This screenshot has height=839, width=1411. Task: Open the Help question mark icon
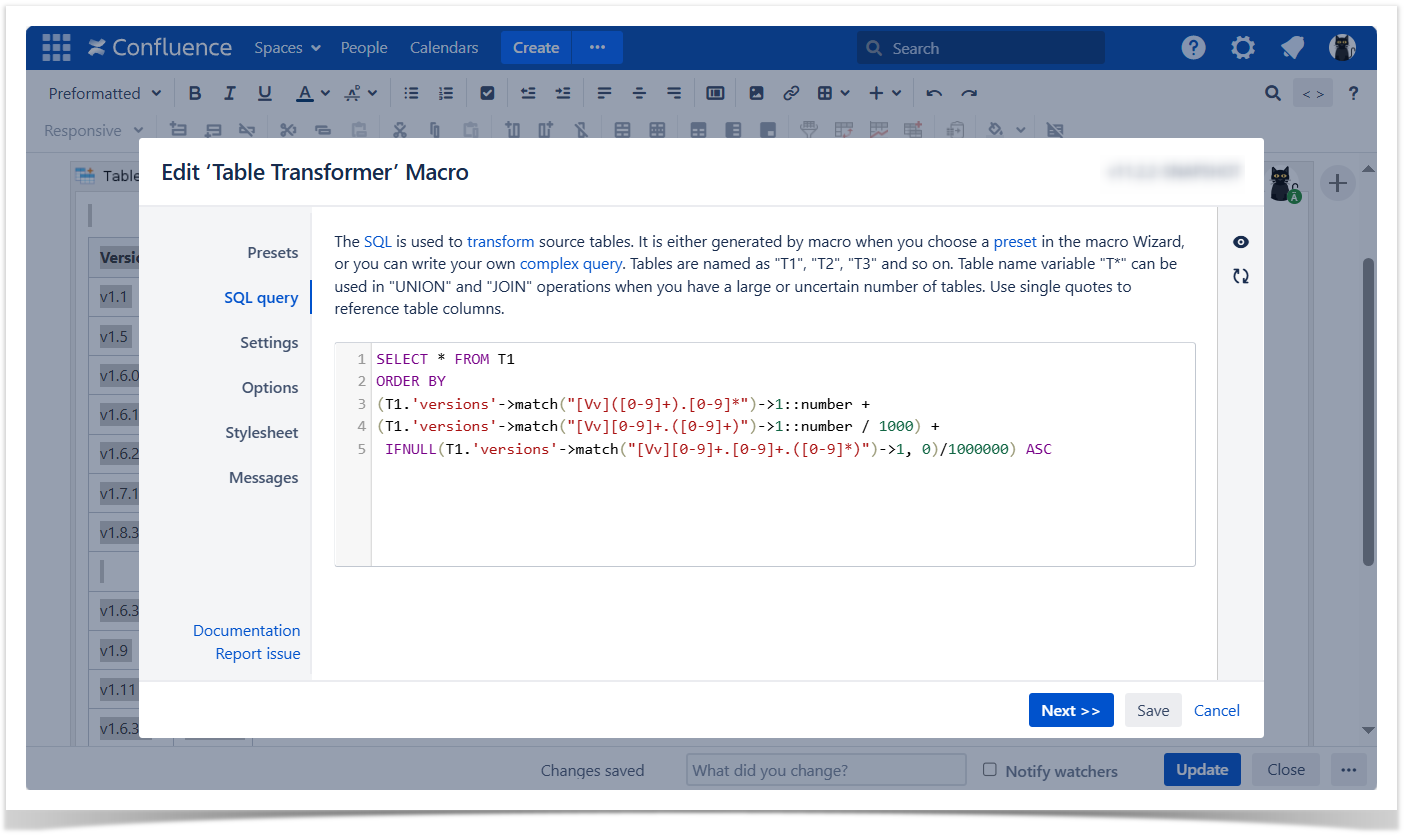[1193, 47]
